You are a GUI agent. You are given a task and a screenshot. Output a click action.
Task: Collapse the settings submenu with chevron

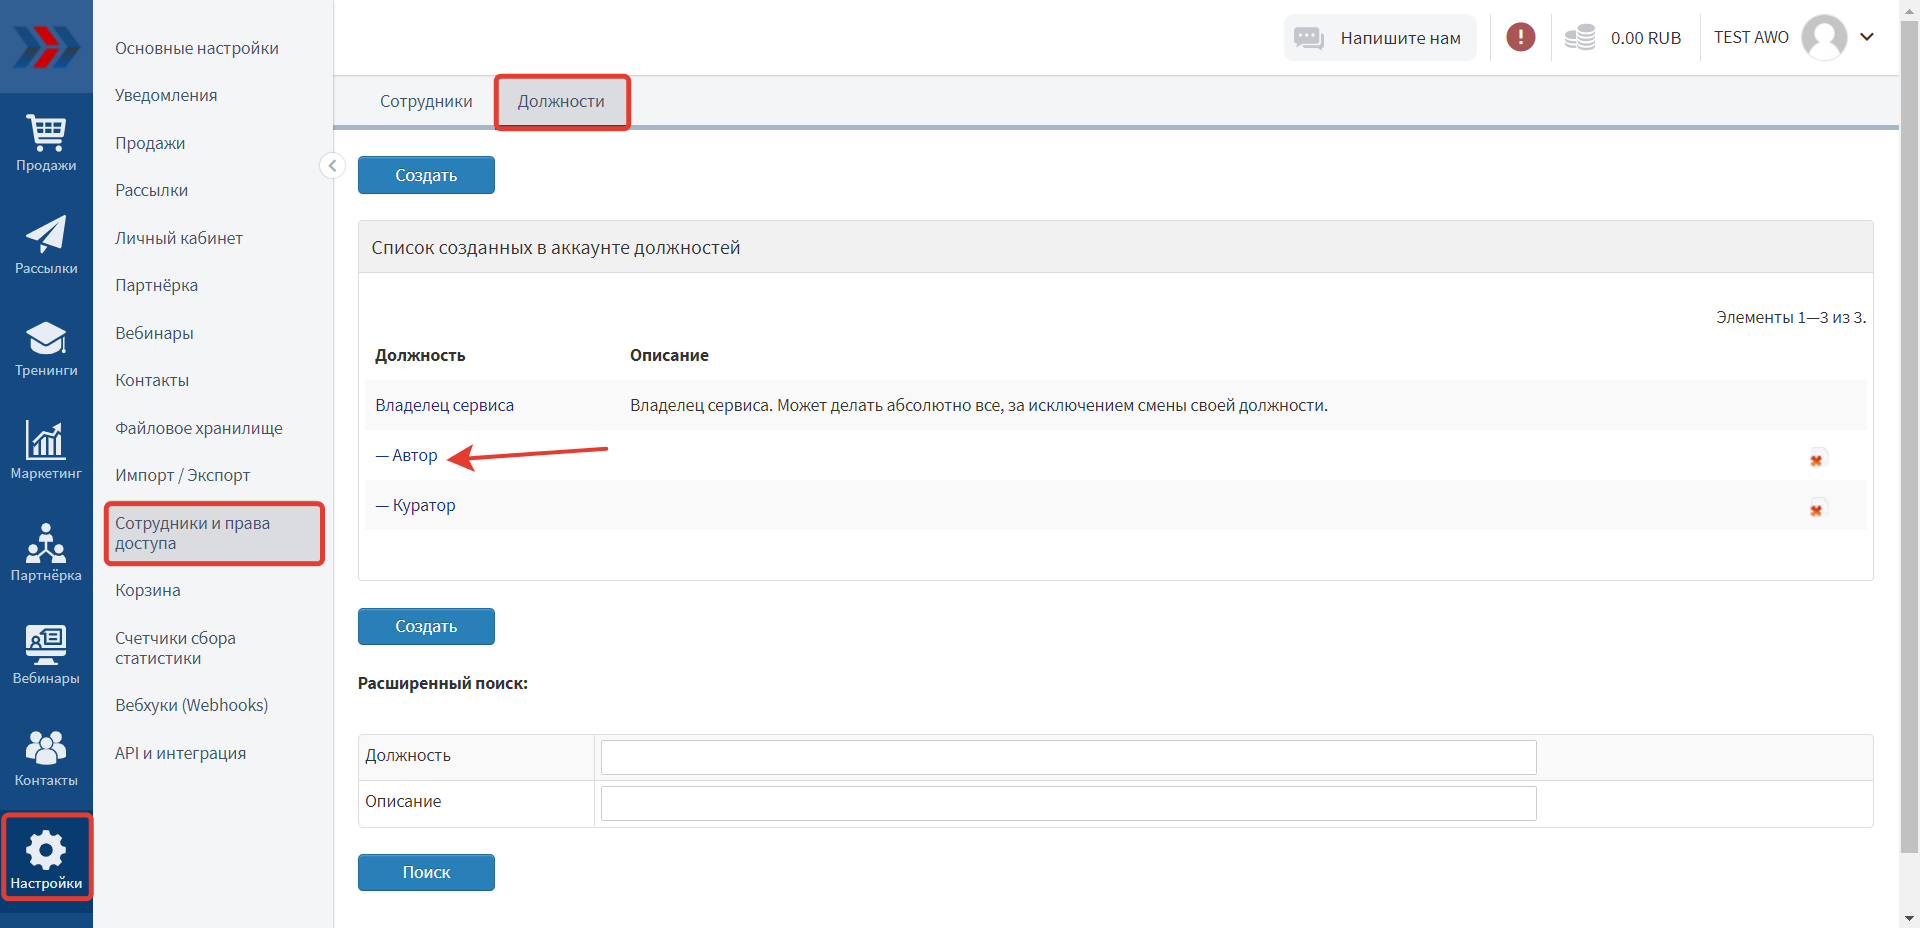(x=332, y=166)
